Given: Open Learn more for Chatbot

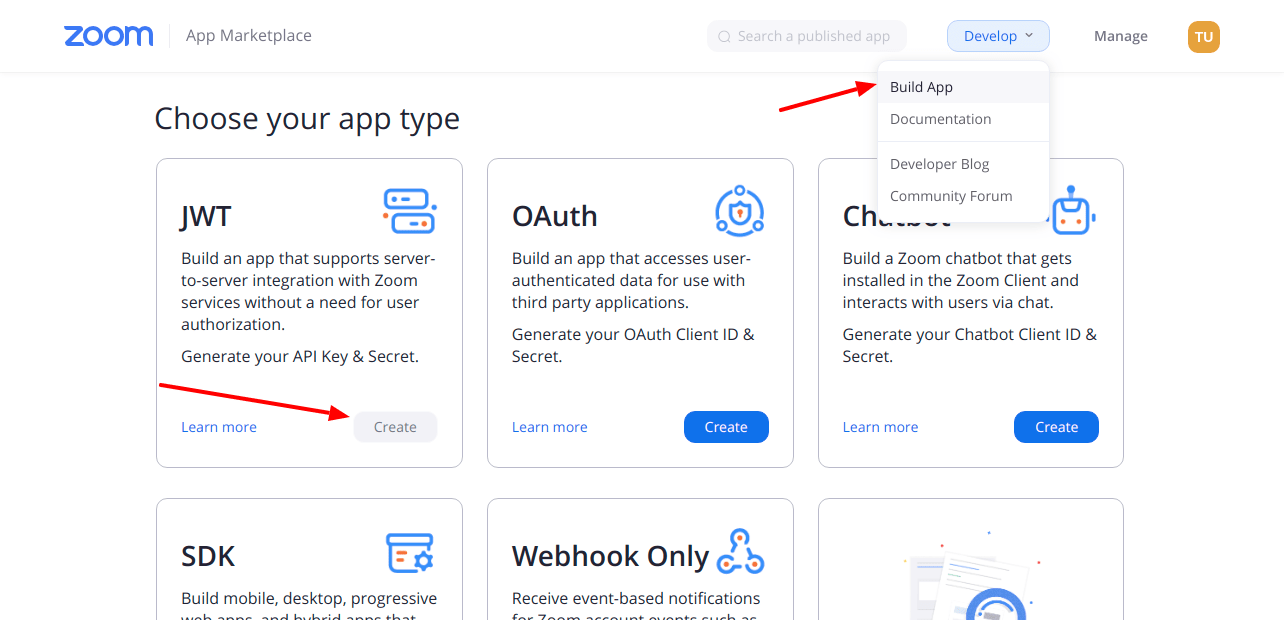Looking at the screenshot, I should (x=880, y=427).
